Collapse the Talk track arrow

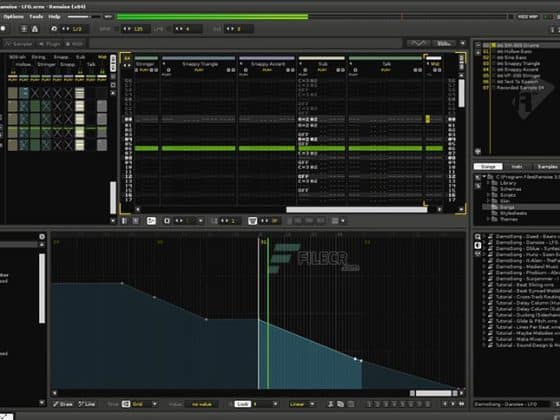coord(351,64)
